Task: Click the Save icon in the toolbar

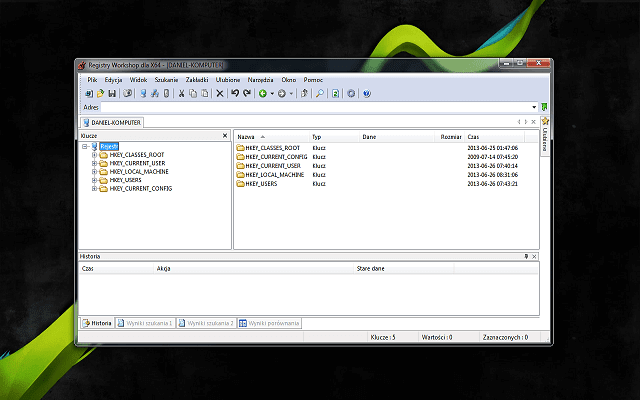Action: click(112, 93)
